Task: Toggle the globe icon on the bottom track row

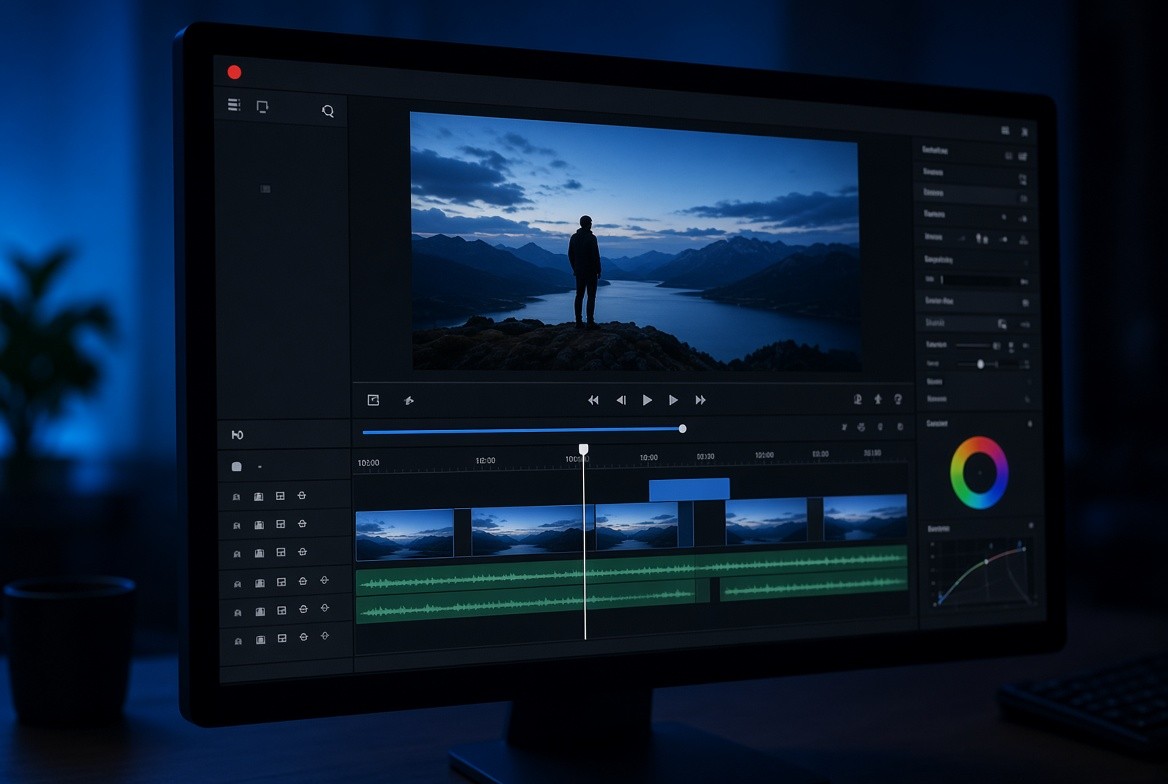Action: [325, 636]
